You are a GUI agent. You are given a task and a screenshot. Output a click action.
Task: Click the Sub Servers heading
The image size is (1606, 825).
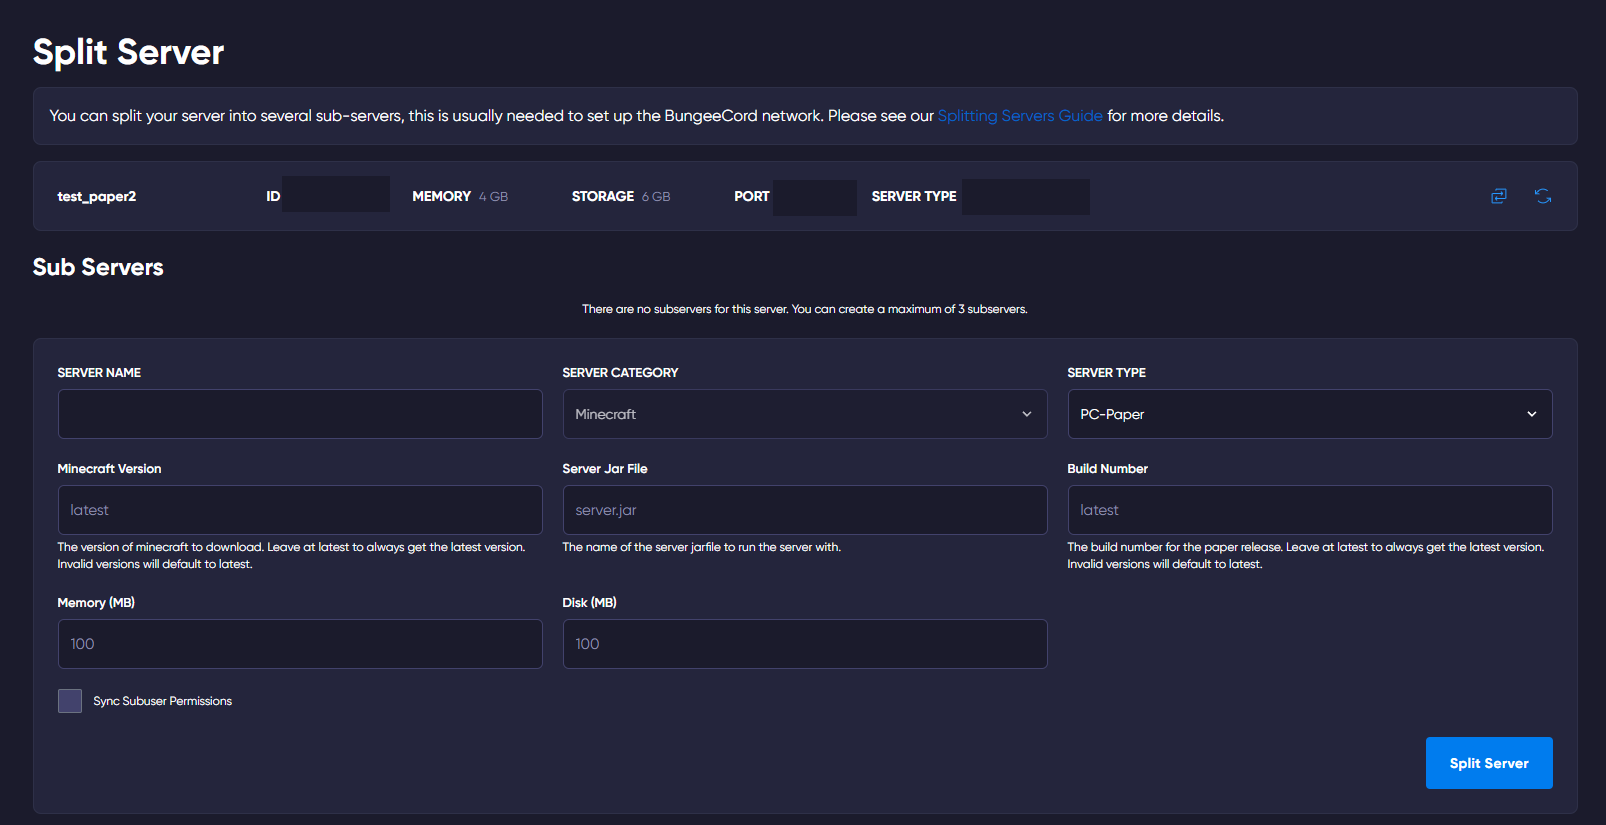pos(98,267)
